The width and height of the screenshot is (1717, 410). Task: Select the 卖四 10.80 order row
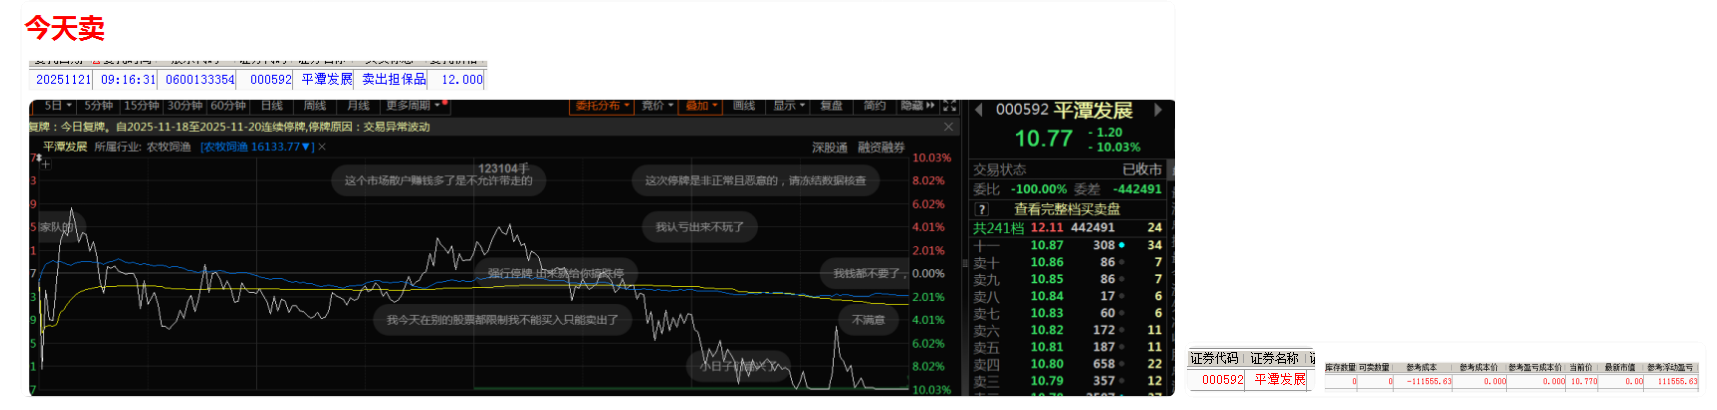(1068, 364)
